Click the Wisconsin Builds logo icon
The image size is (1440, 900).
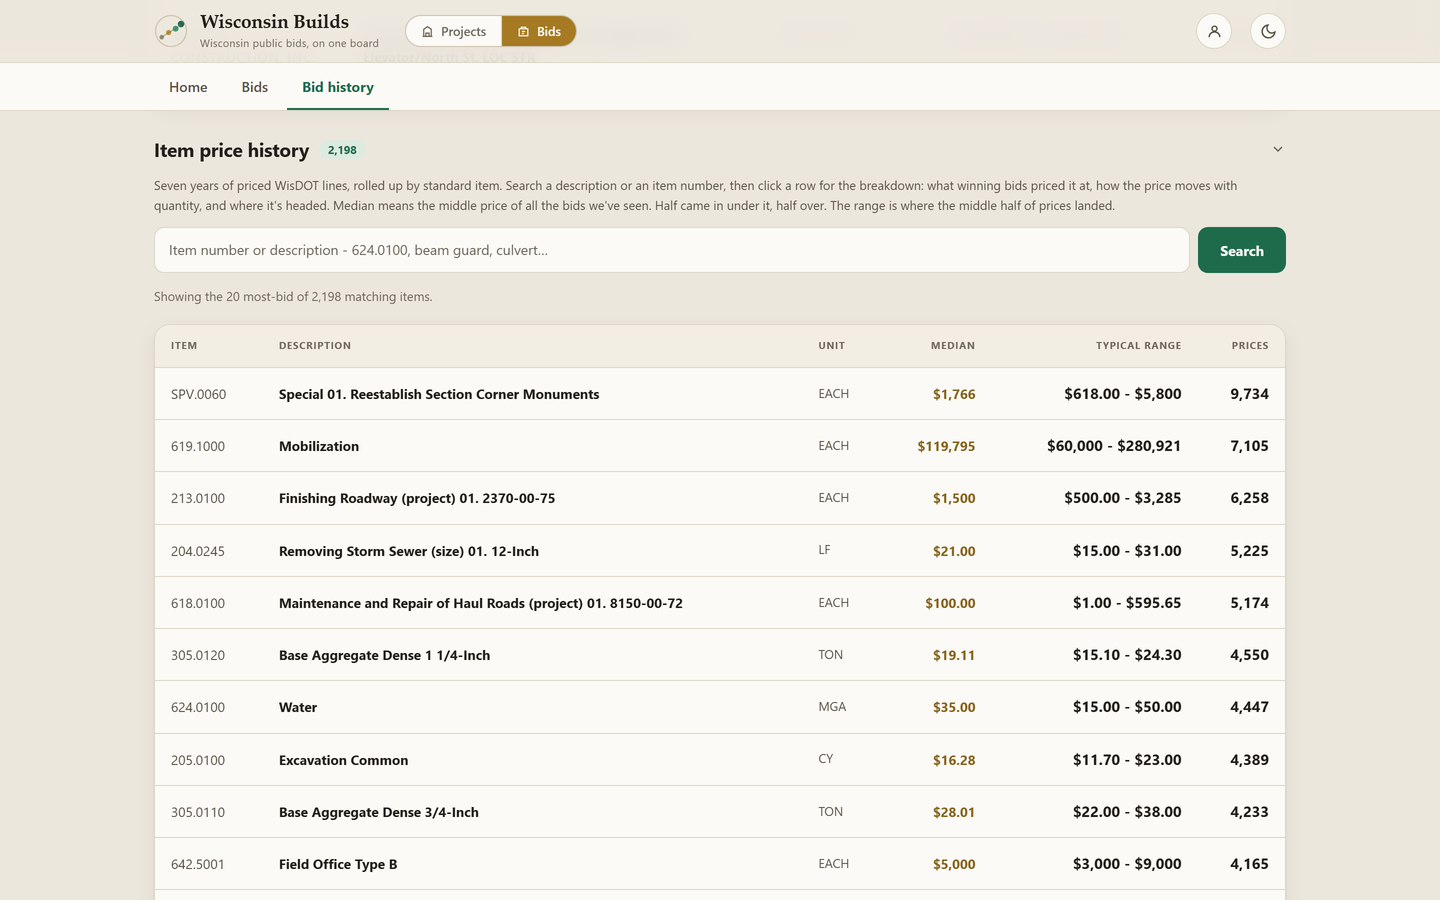[x=171, y=31]
